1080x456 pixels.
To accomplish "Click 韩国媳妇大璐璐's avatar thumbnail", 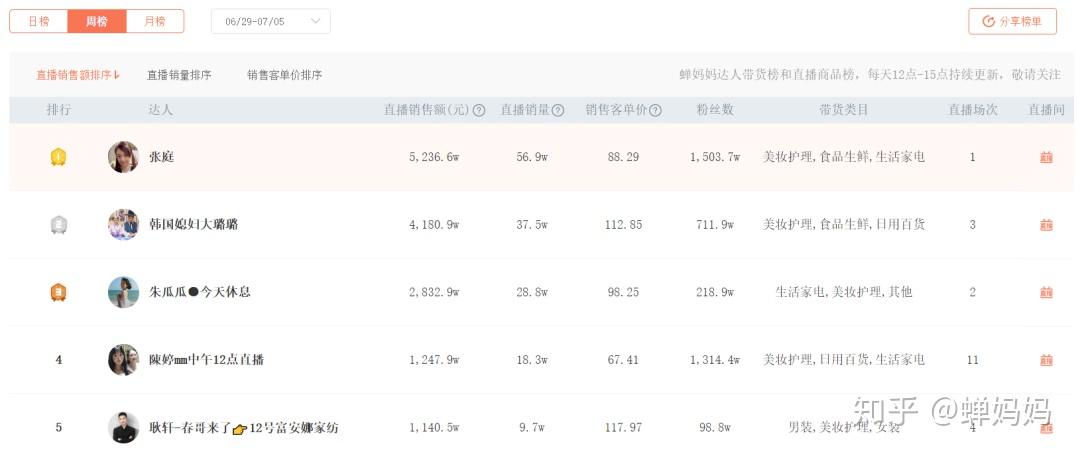I will pos(123,225).
